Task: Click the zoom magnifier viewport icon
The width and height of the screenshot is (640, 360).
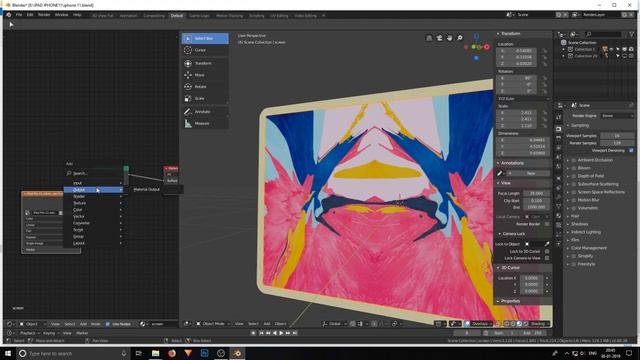Action: click(460, 38)
